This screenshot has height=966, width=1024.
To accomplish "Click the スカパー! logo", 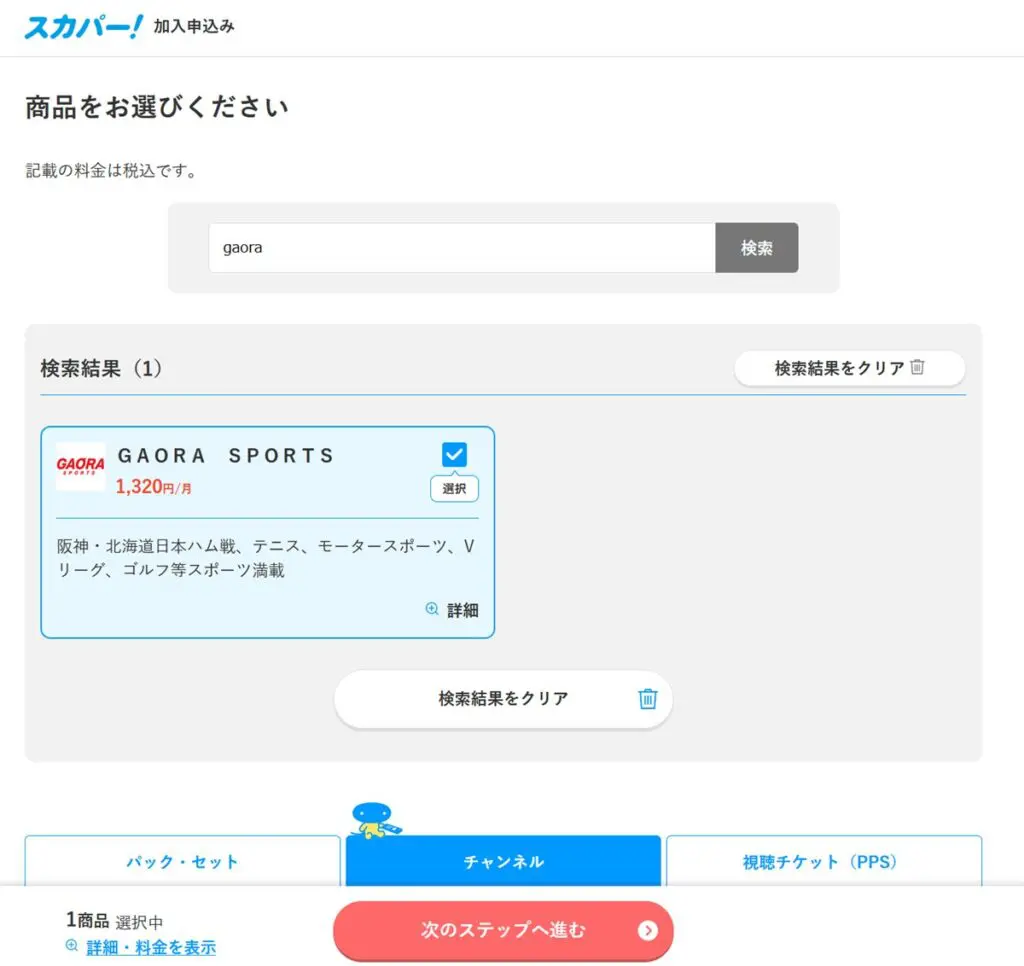I will (x=83, y=26).
